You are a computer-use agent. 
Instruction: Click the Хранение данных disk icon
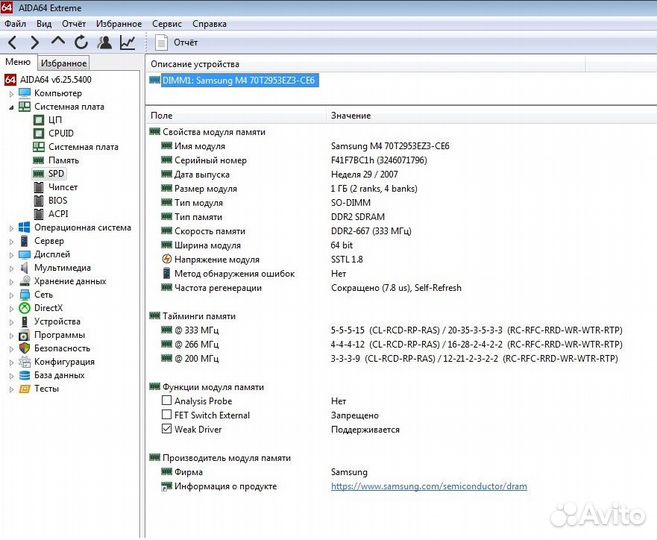[x=25, y=281]
